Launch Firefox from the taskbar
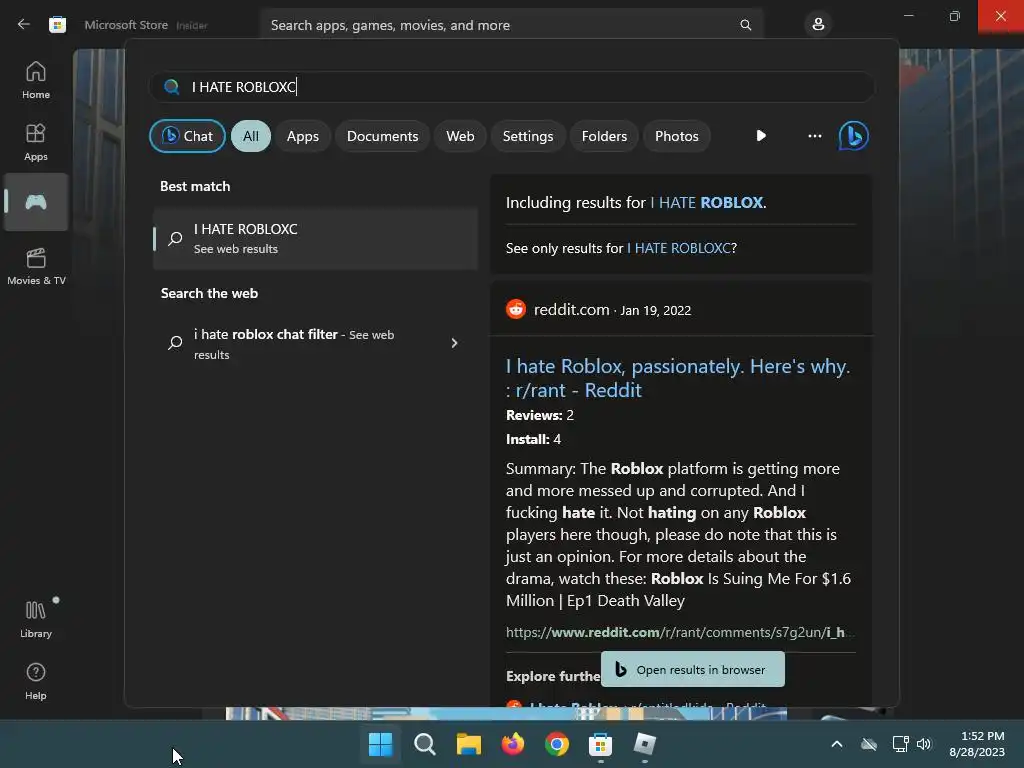Image resolution: width=1024 pixels, height=768 pixels. tap(513, 744)
